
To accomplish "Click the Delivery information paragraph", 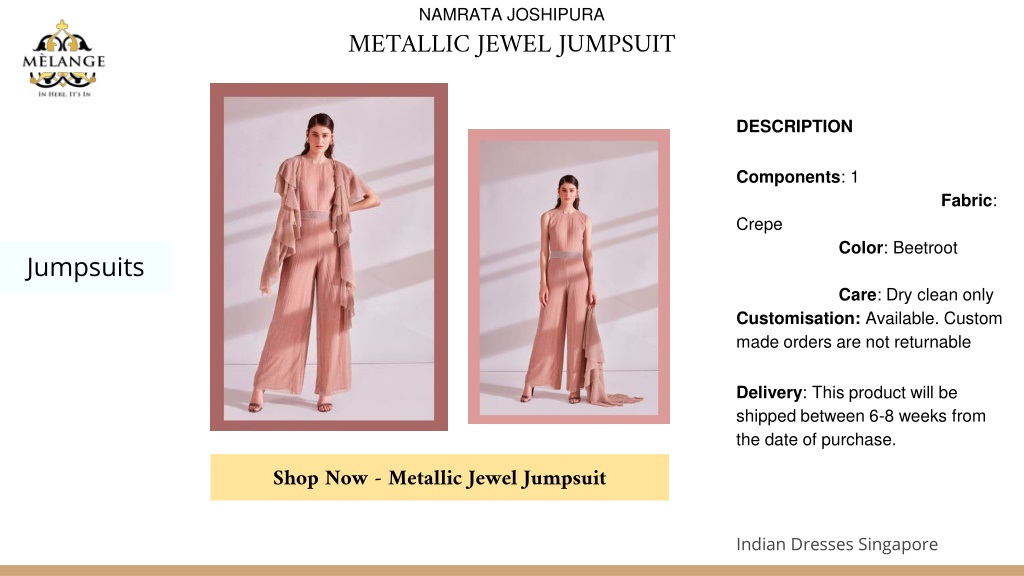I will click(x=861, y=416).
